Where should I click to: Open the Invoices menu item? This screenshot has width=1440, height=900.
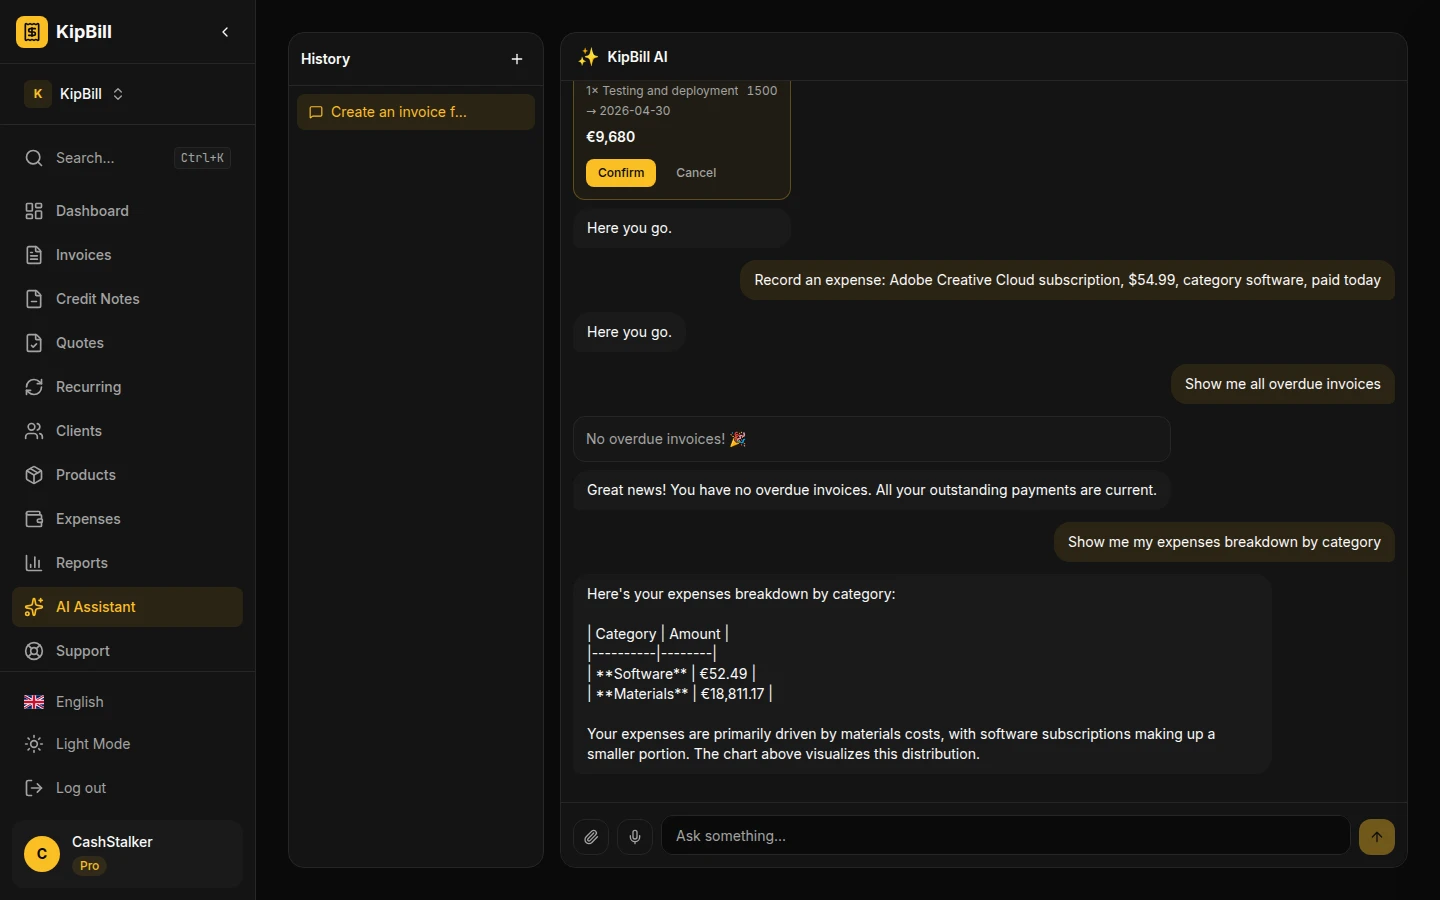point(83,255)
